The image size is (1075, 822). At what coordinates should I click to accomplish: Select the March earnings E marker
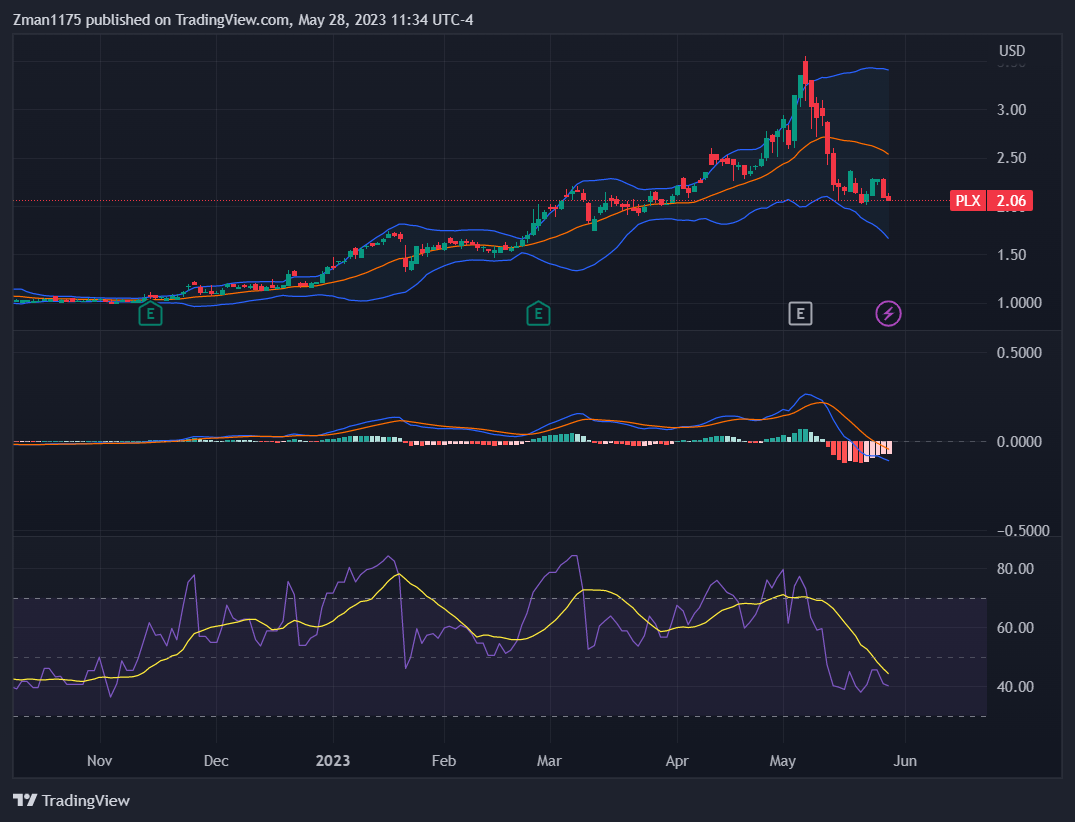coord(537,313)
